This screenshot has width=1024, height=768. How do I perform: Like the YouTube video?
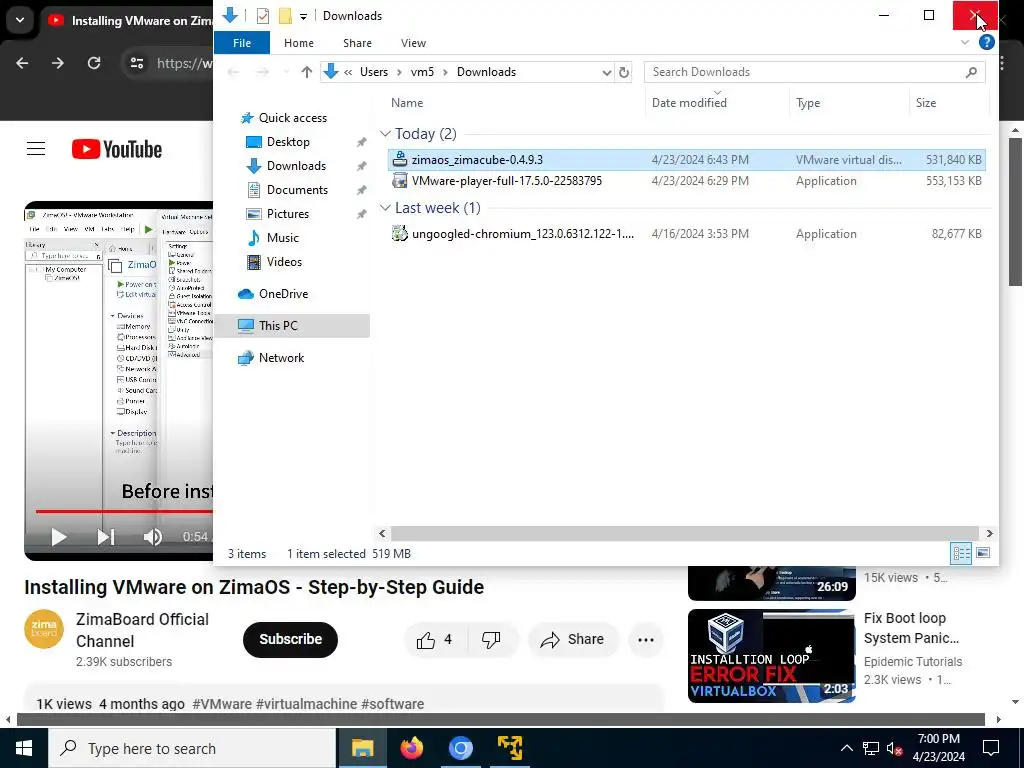[x=434, y=640]
